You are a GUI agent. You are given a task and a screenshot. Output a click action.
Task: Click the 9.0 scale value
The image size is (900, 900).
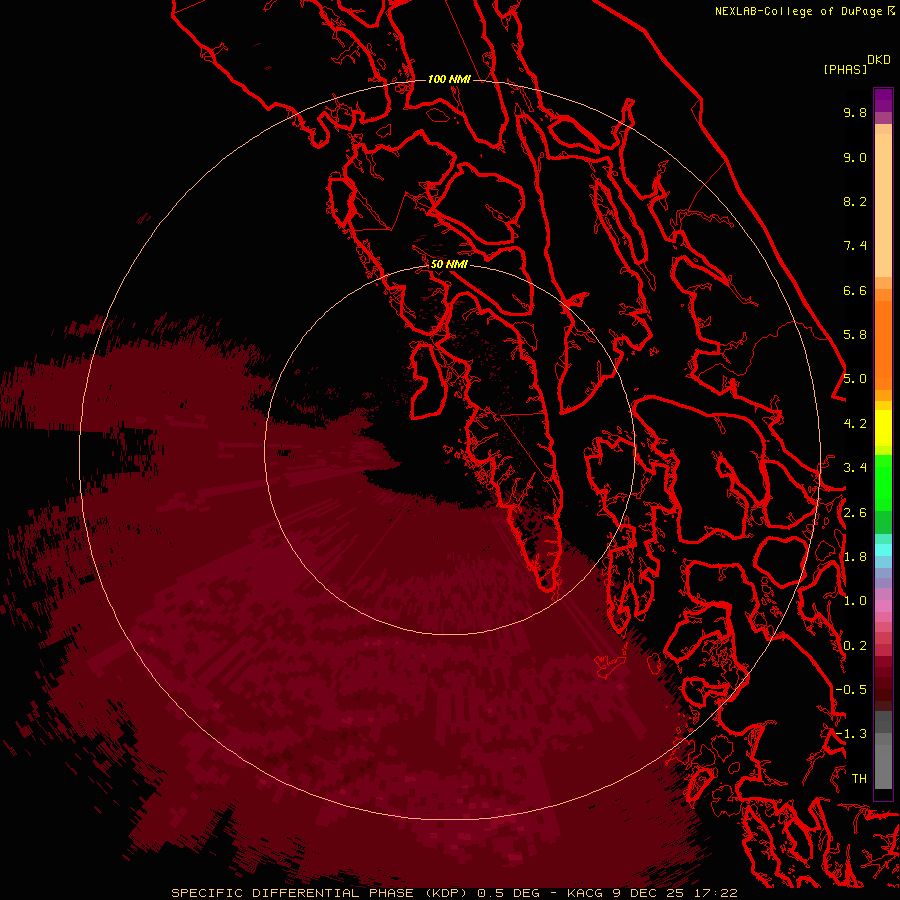[x=855, y=157]
